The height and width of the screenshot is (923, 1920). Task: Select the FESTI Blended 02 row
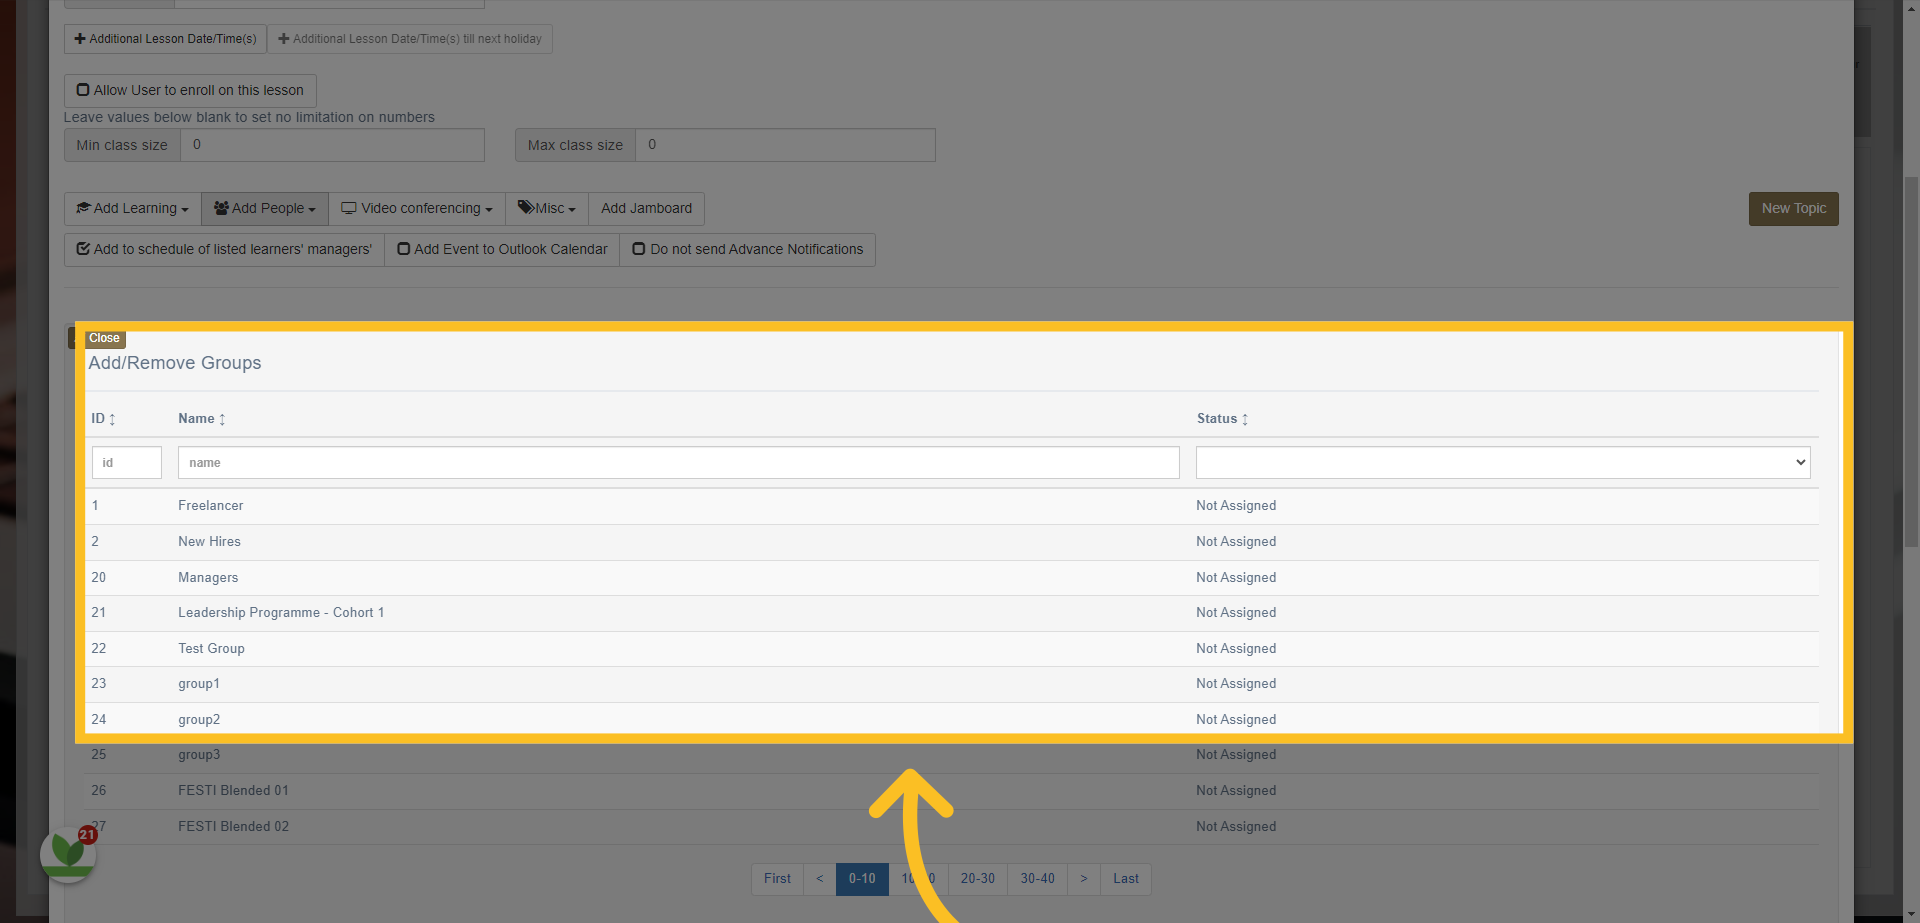tap(952, 827)
